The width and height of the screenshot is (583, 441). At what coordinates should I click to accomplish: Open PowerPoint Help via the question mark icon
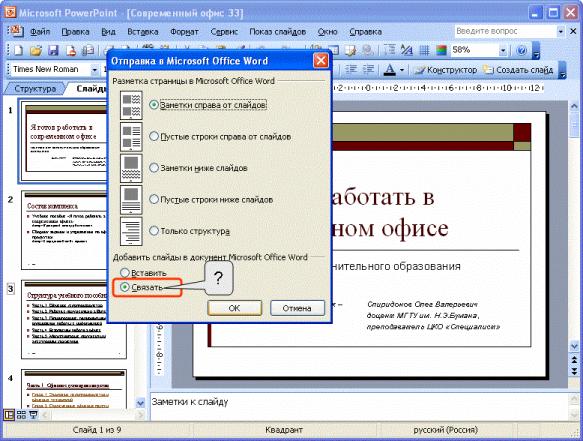click(x=522, y=50)
